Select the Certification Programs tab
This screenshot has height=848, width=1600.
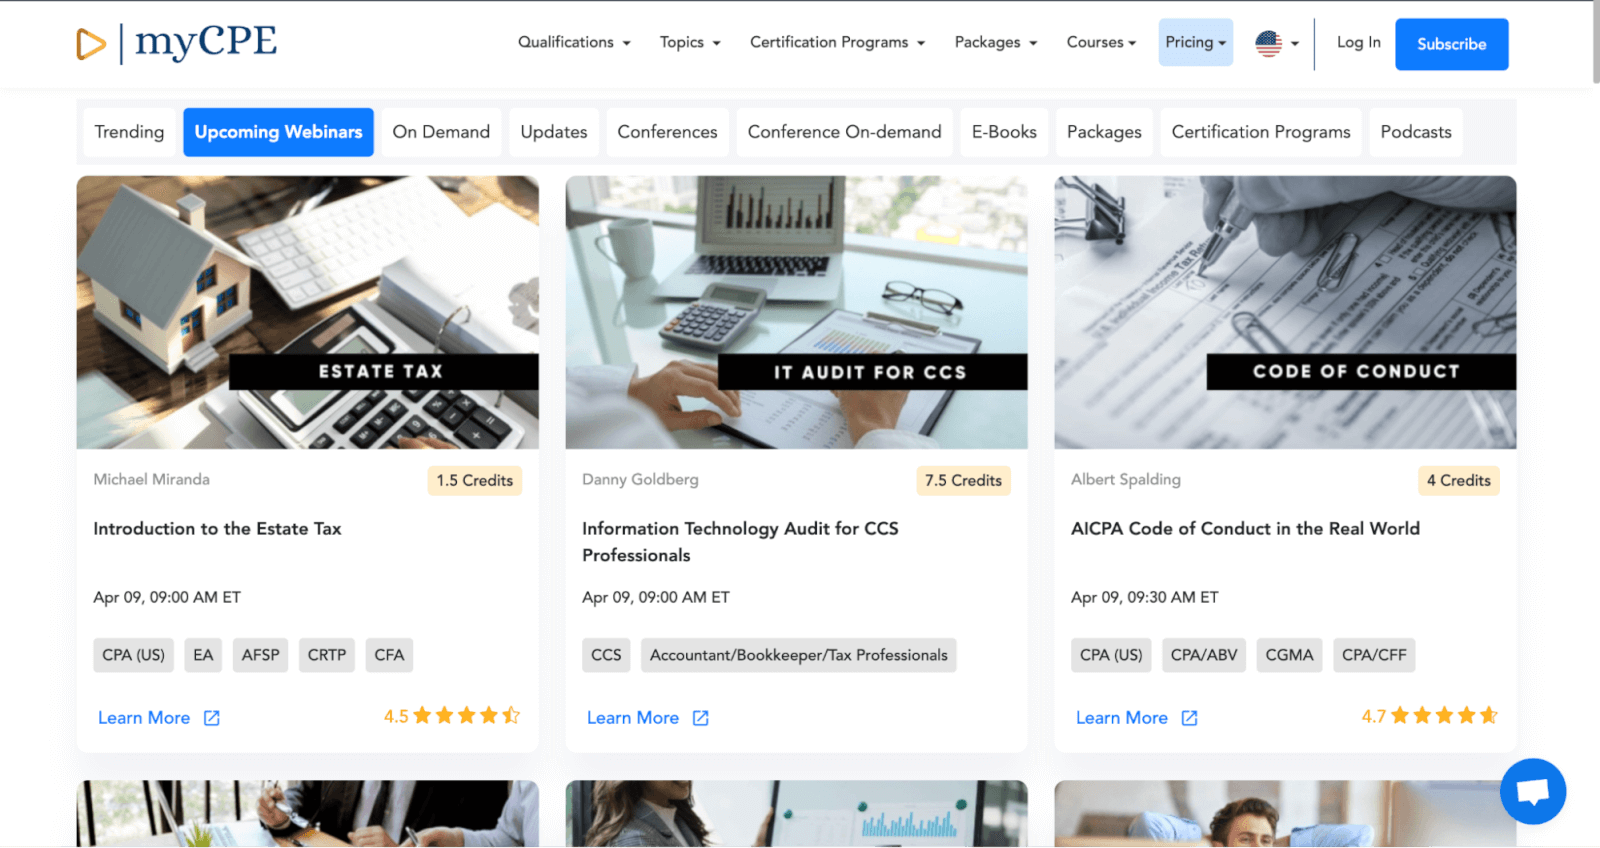(x=1261, y=132)
